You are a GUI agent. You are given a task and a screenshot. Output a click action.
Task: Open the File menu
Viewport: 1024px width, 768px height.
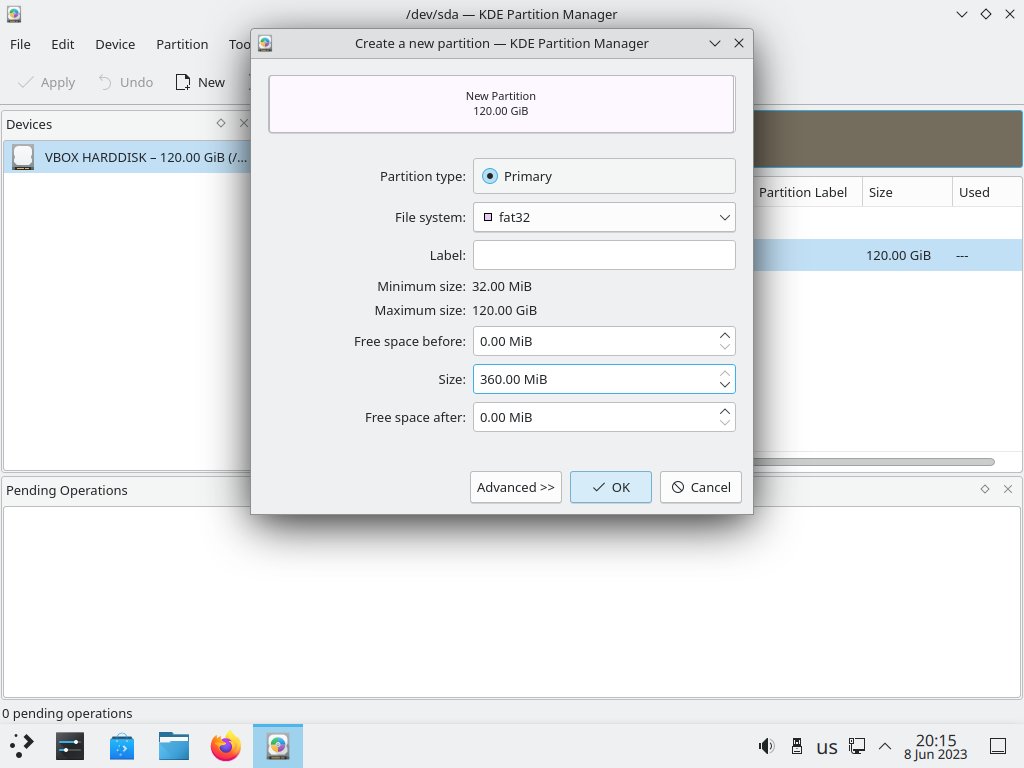(x=20, y=44)
